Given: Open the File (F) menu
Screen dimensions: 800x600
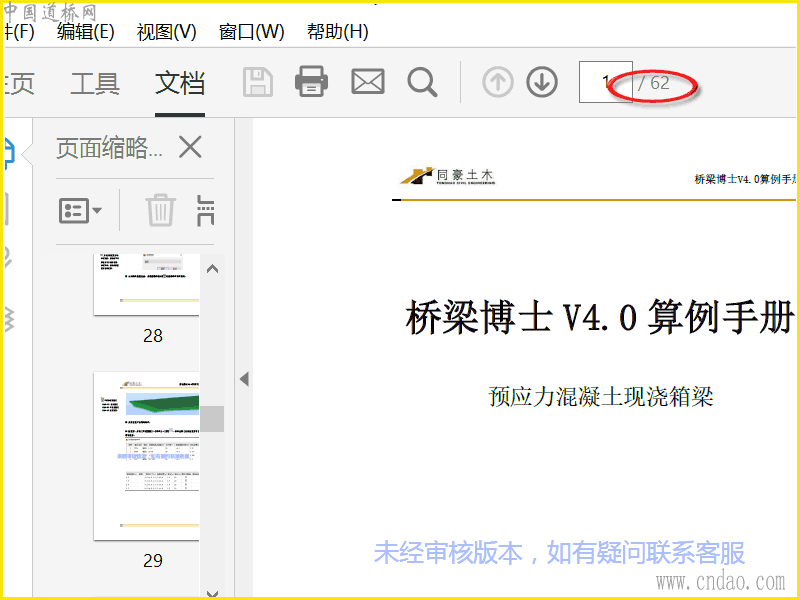Looking at the screenshot, I should 19,32.
